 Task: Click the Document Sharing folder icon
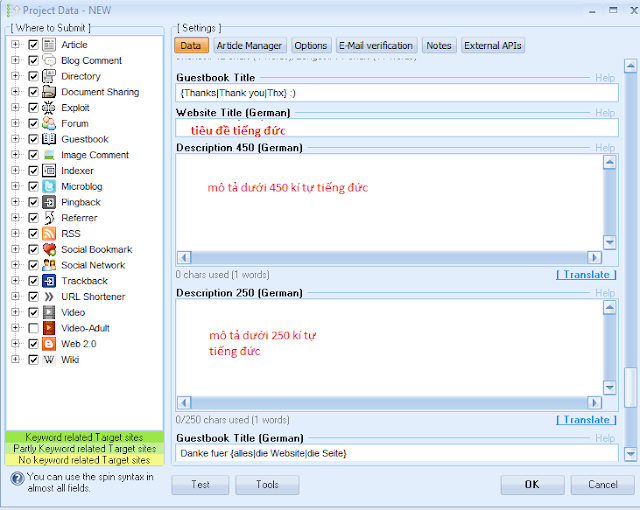[49, 92]
